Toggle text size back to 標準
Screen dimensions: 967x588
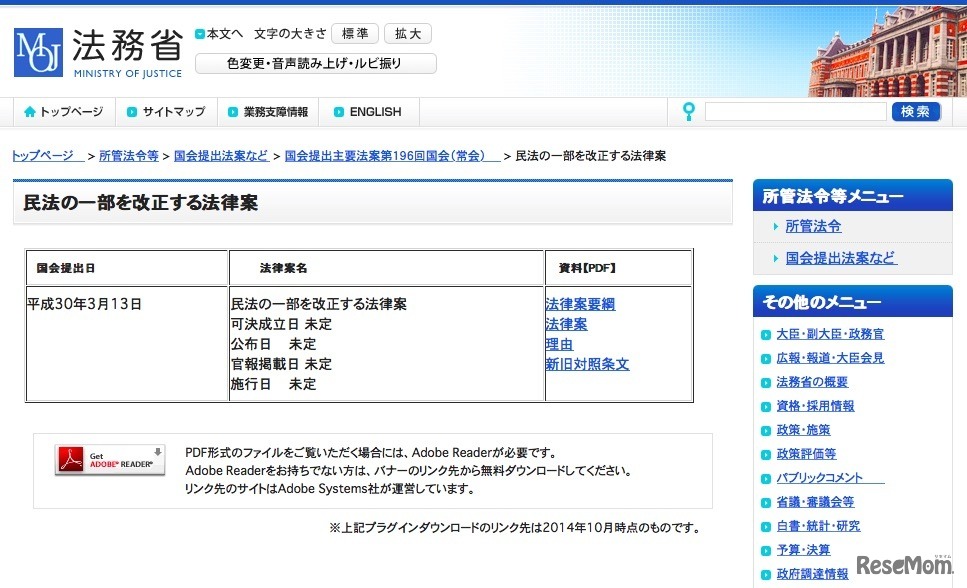(x=355, y=33)
